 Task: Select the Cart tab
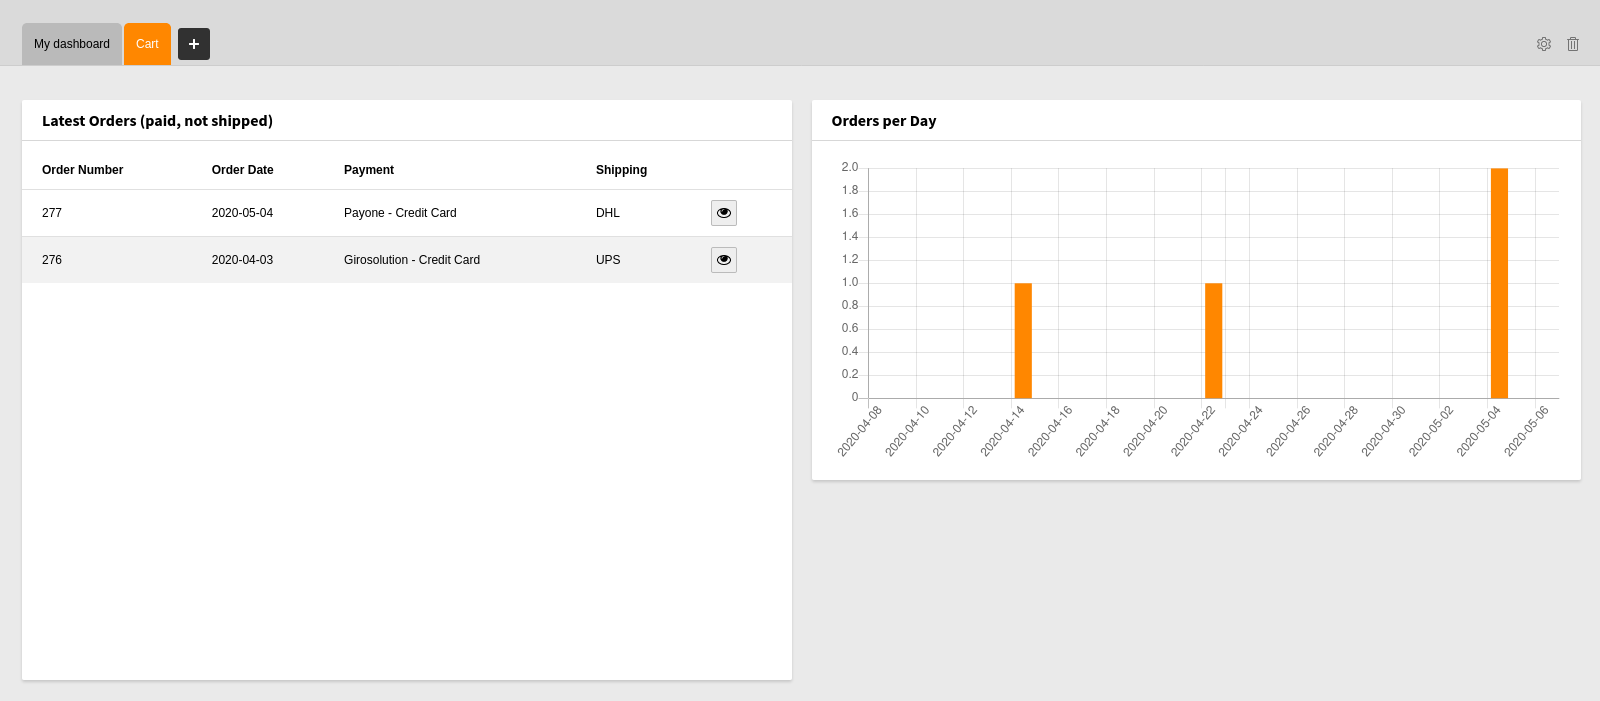click(147, 44)
